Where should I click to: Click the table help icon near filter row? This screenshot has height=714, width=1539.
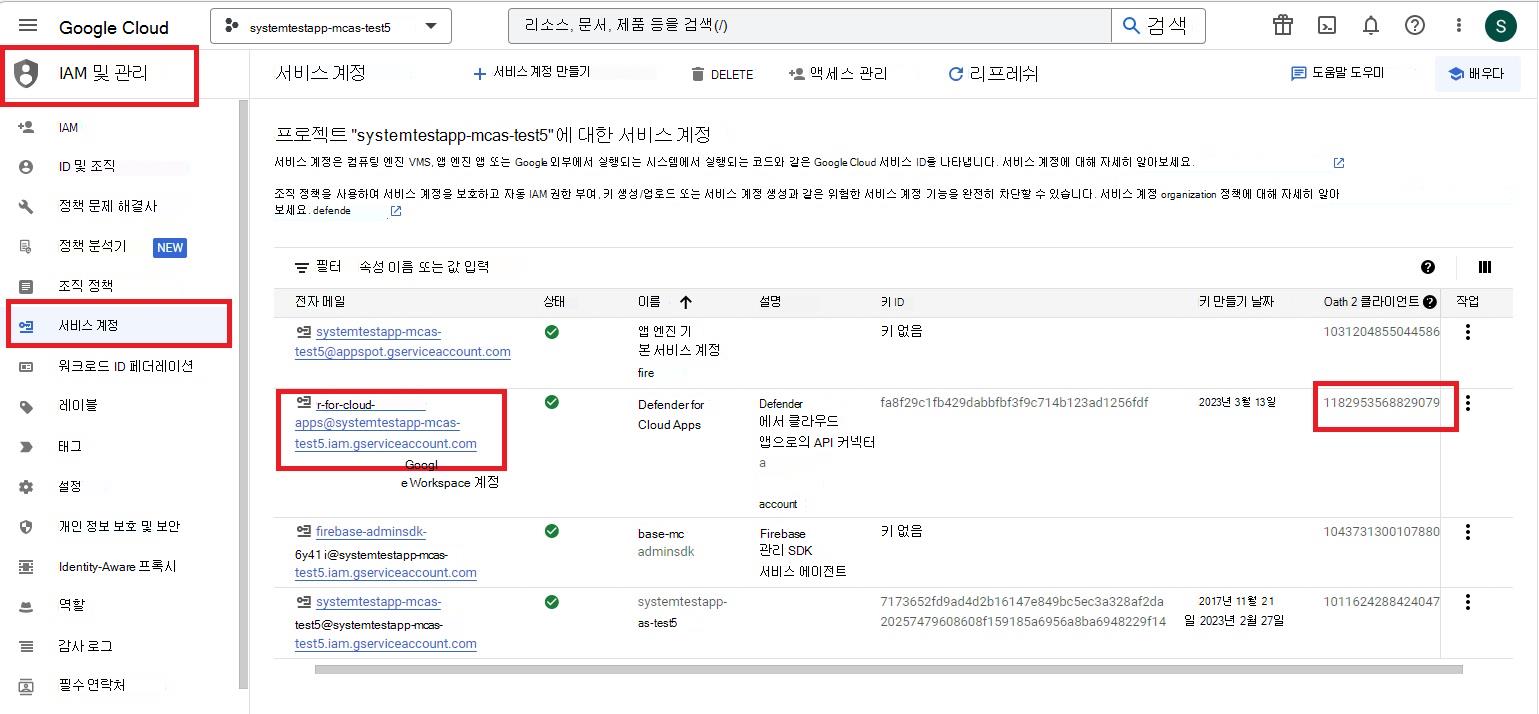coord(1428,267)
